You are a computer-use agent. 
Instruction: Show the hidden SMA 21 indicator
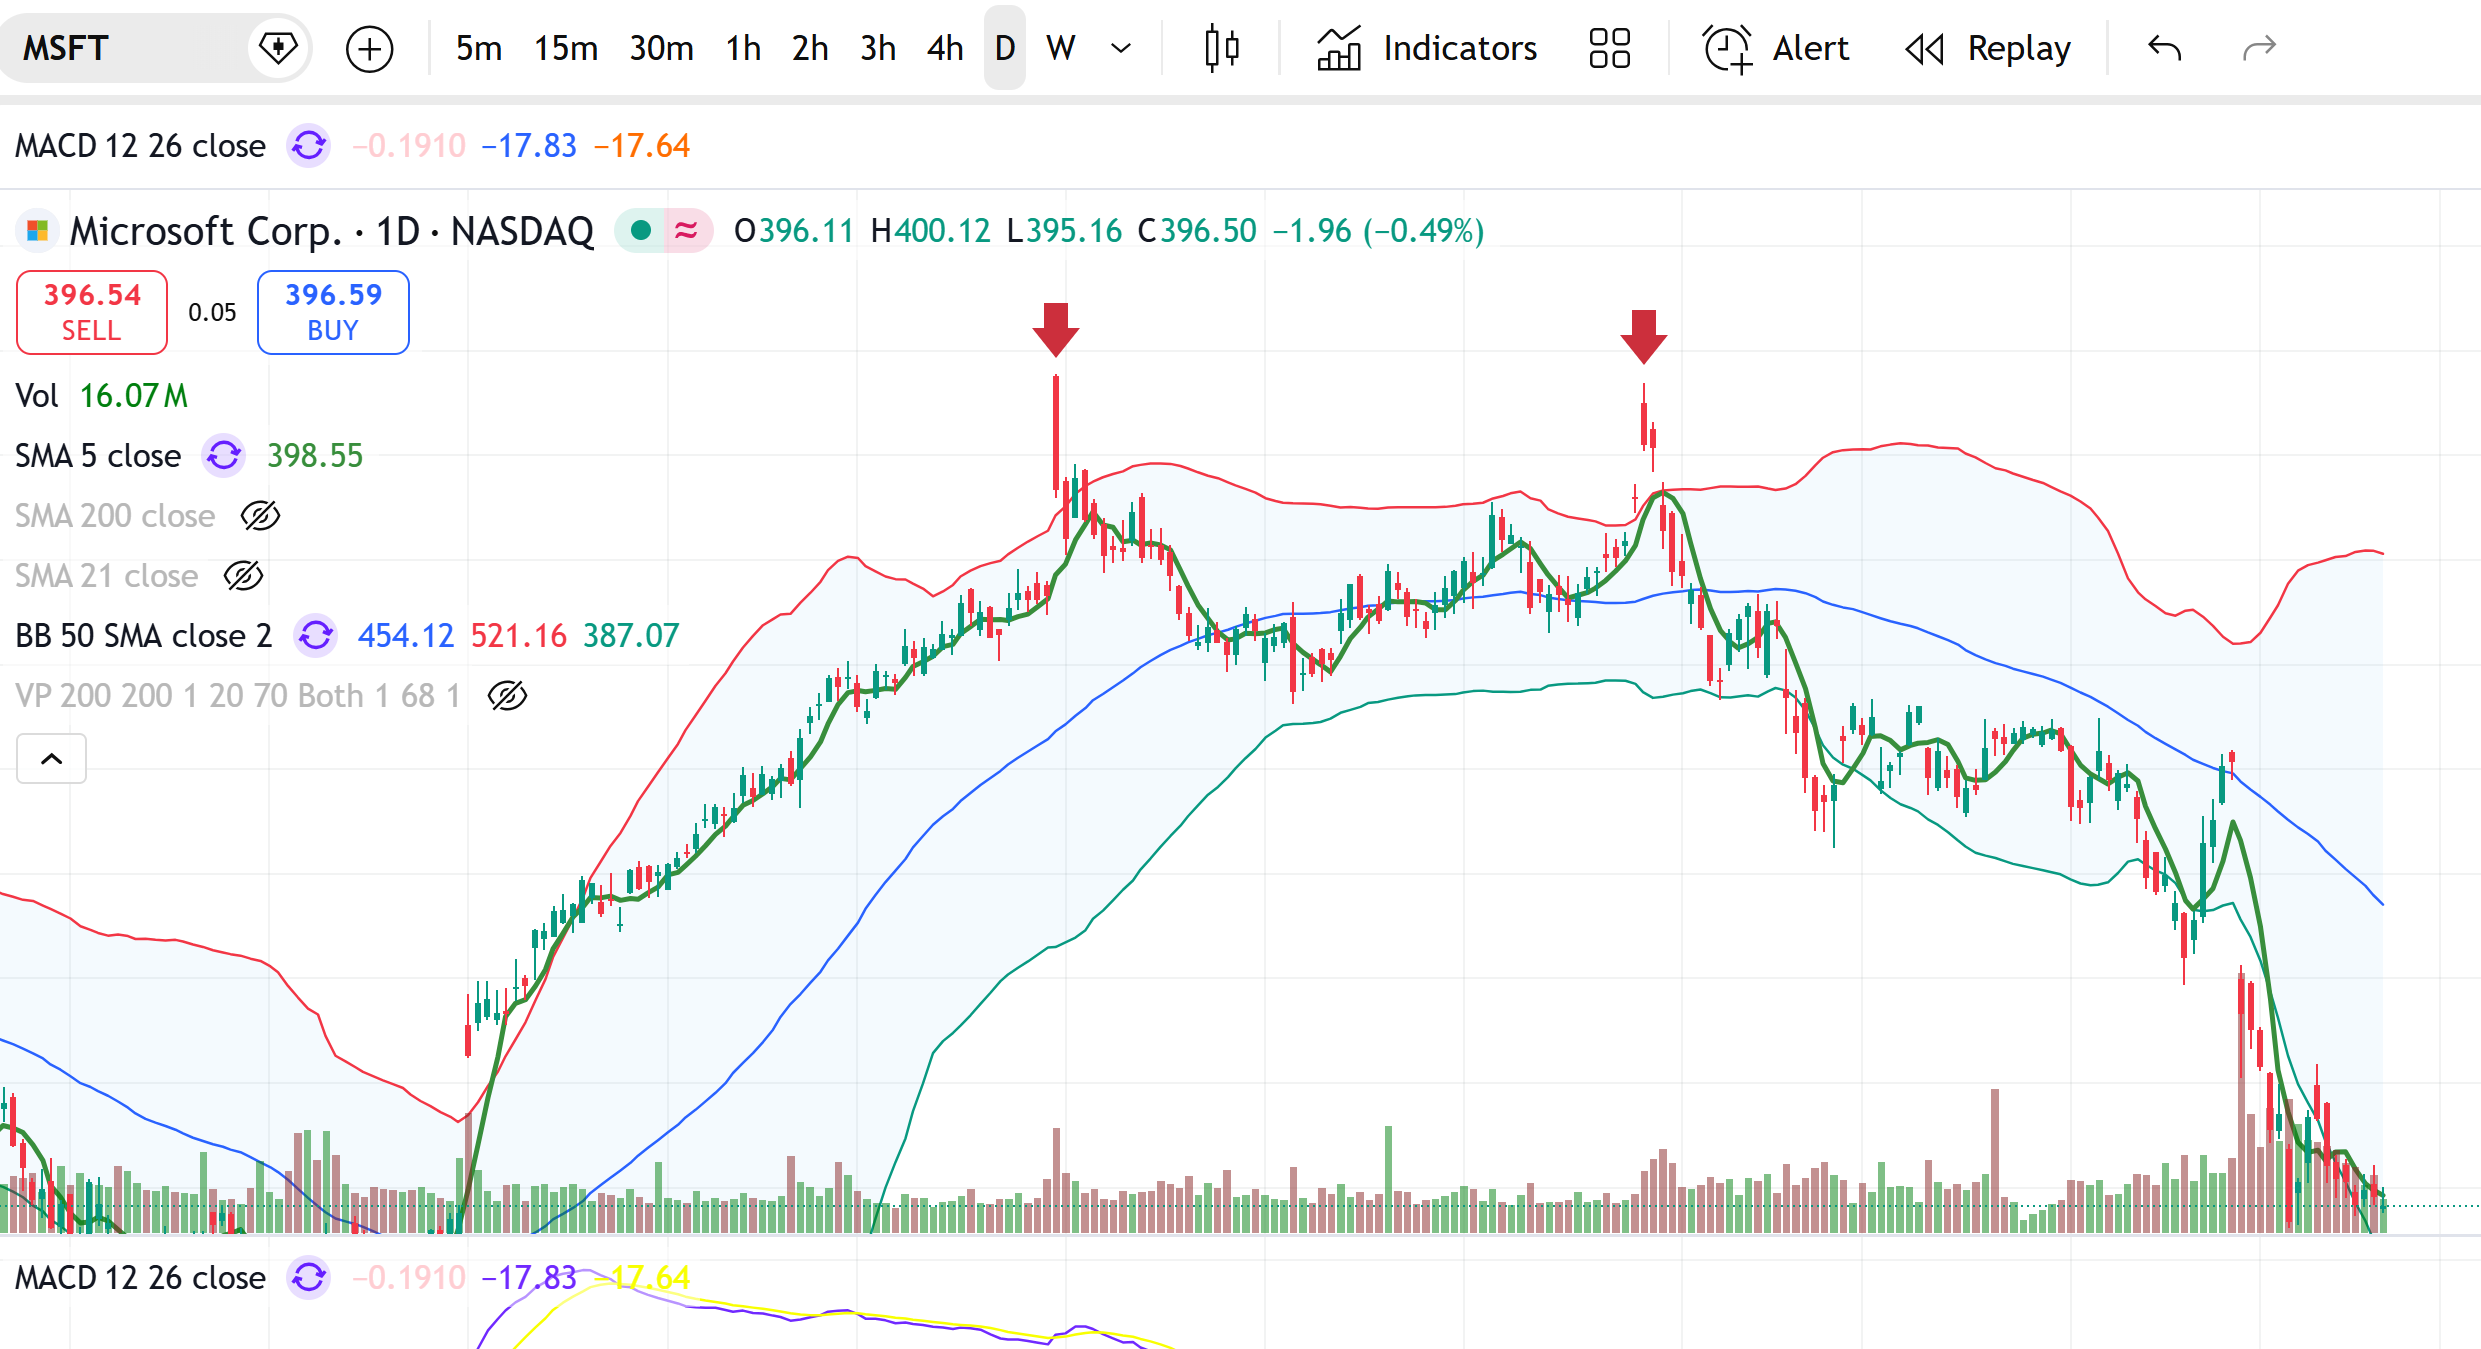[243, 576]
